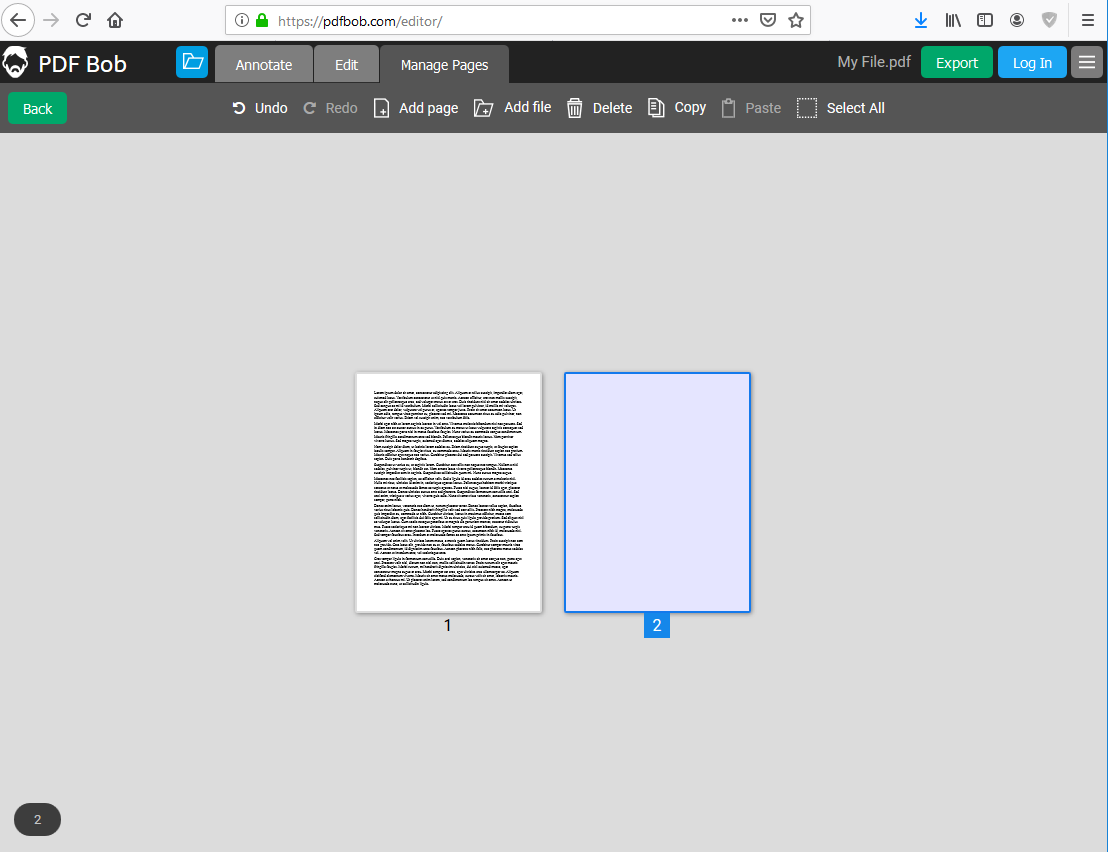Image resolution: width=1108 pixels, height=852 pixels.
Task: Click Select All pages
Action: 840,108
